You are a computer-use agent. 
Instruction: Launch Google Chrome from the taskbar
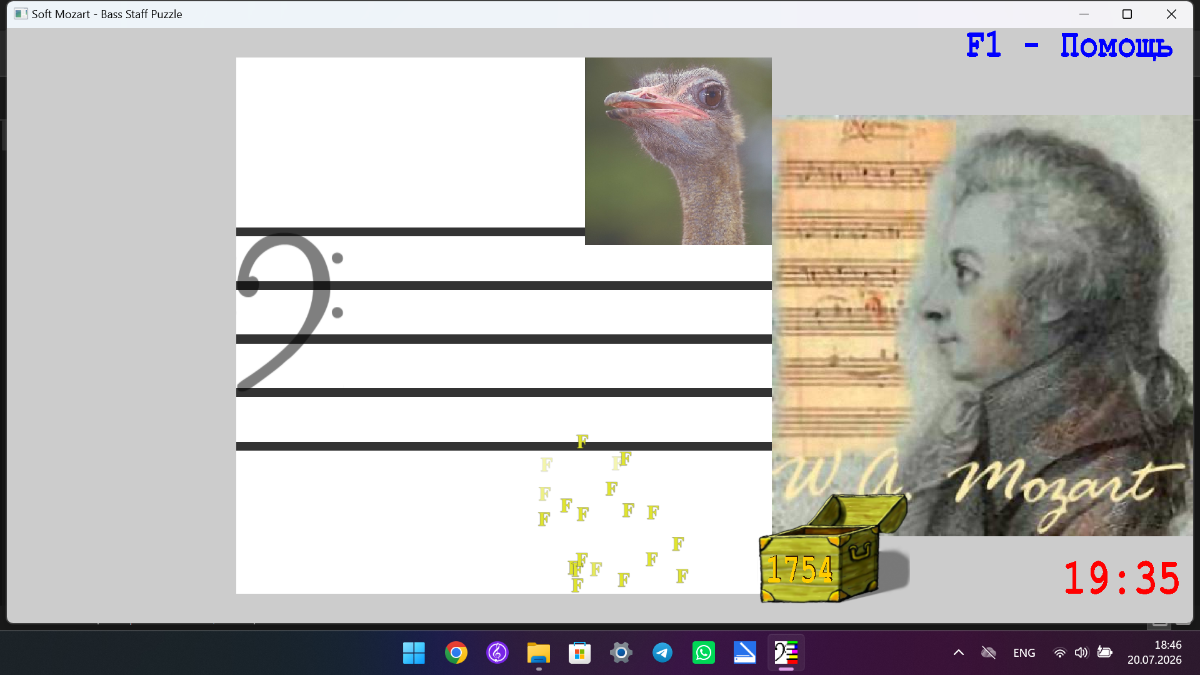(x=456, y=653)
